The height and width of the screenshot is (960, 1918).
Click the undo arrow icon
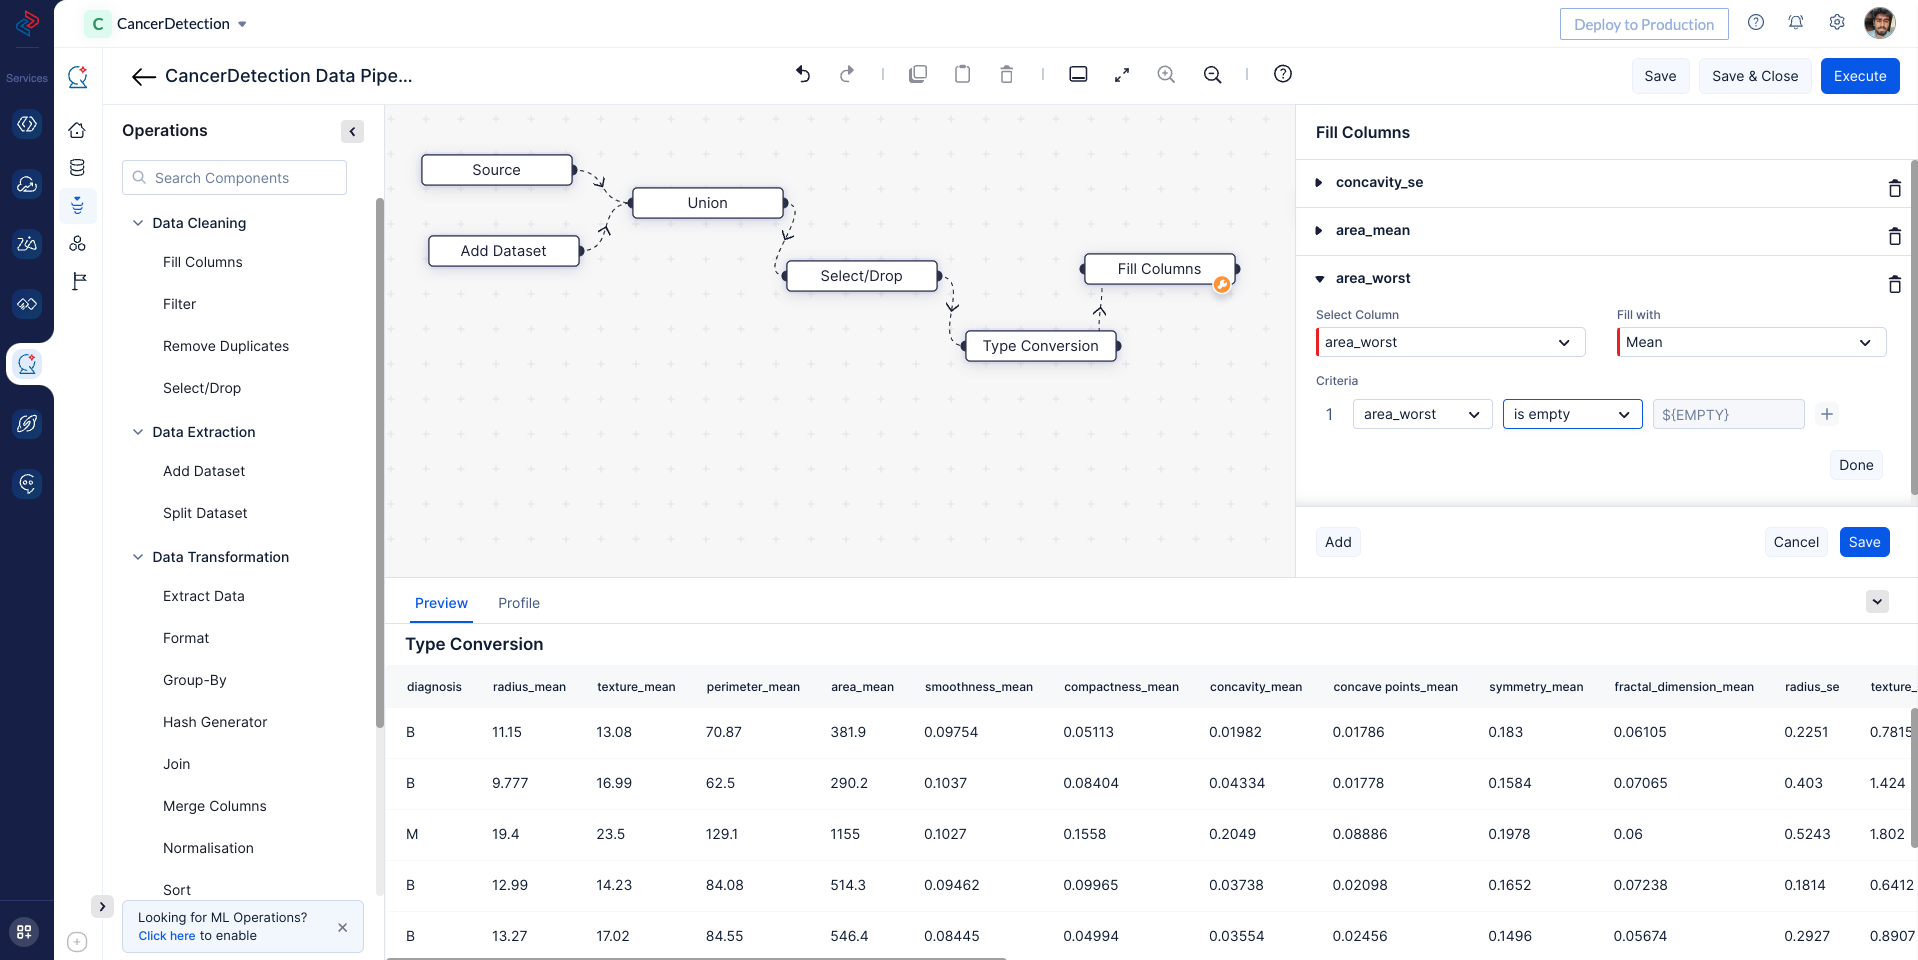(x=803, y=74)
